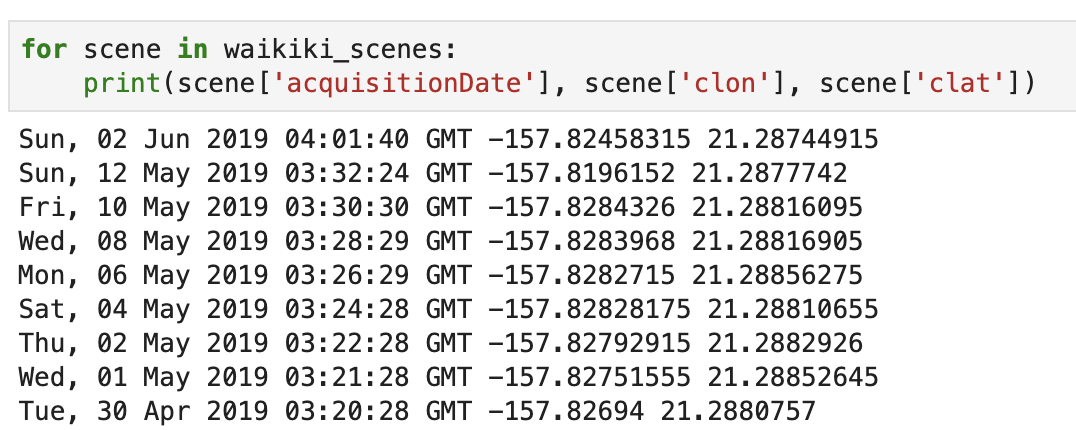Click latitude value 21.2880757
The image size is (1076, 430).
738,411
